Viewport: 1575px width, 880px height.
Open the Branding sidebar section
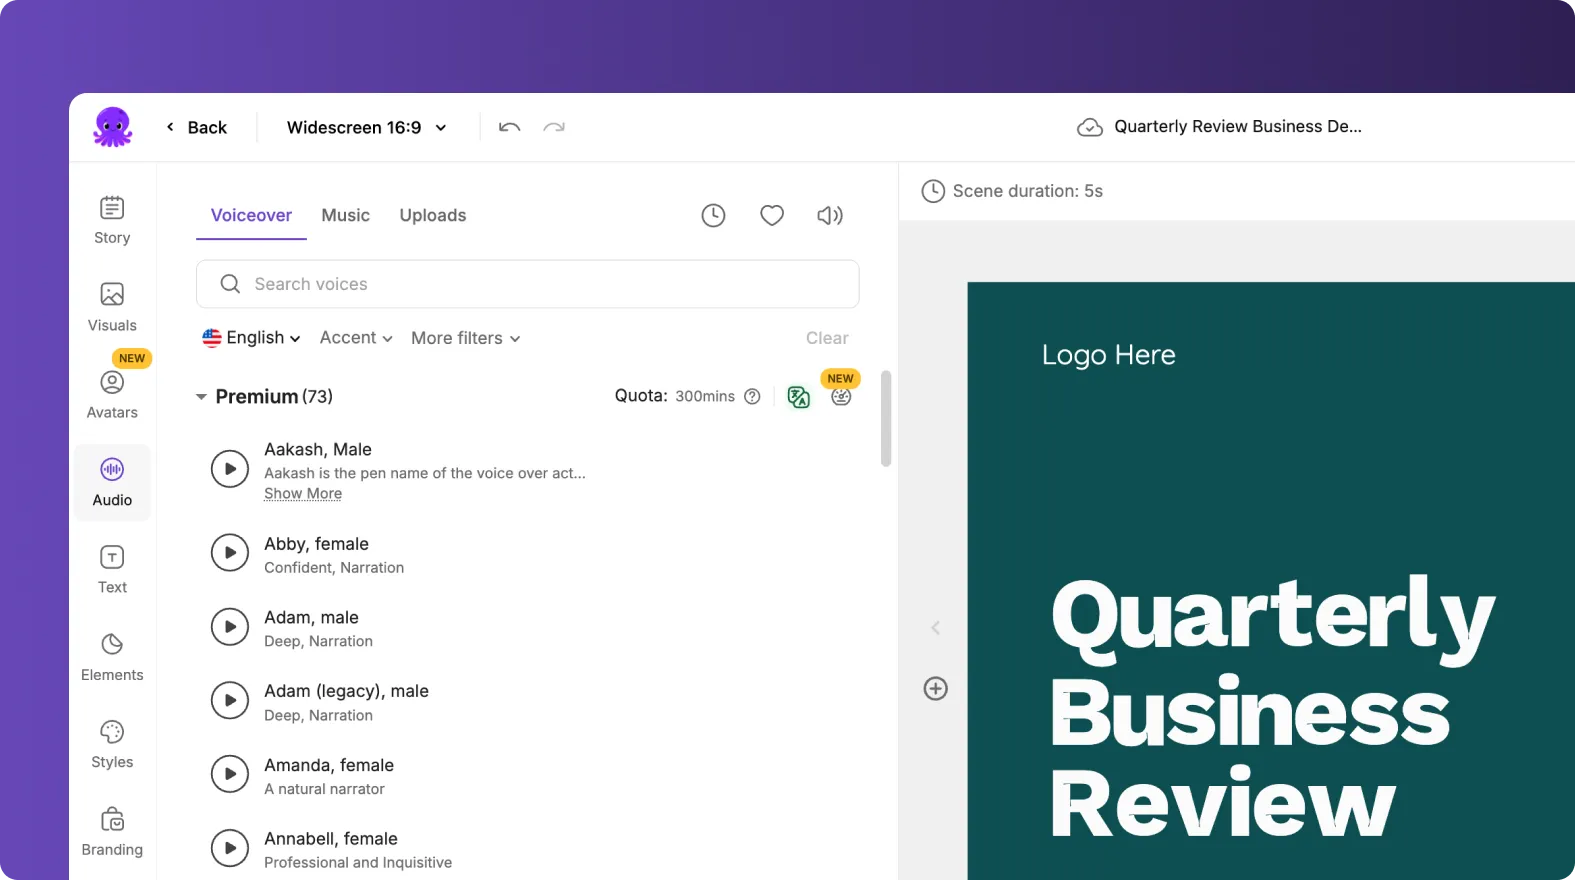click(112, 832)
